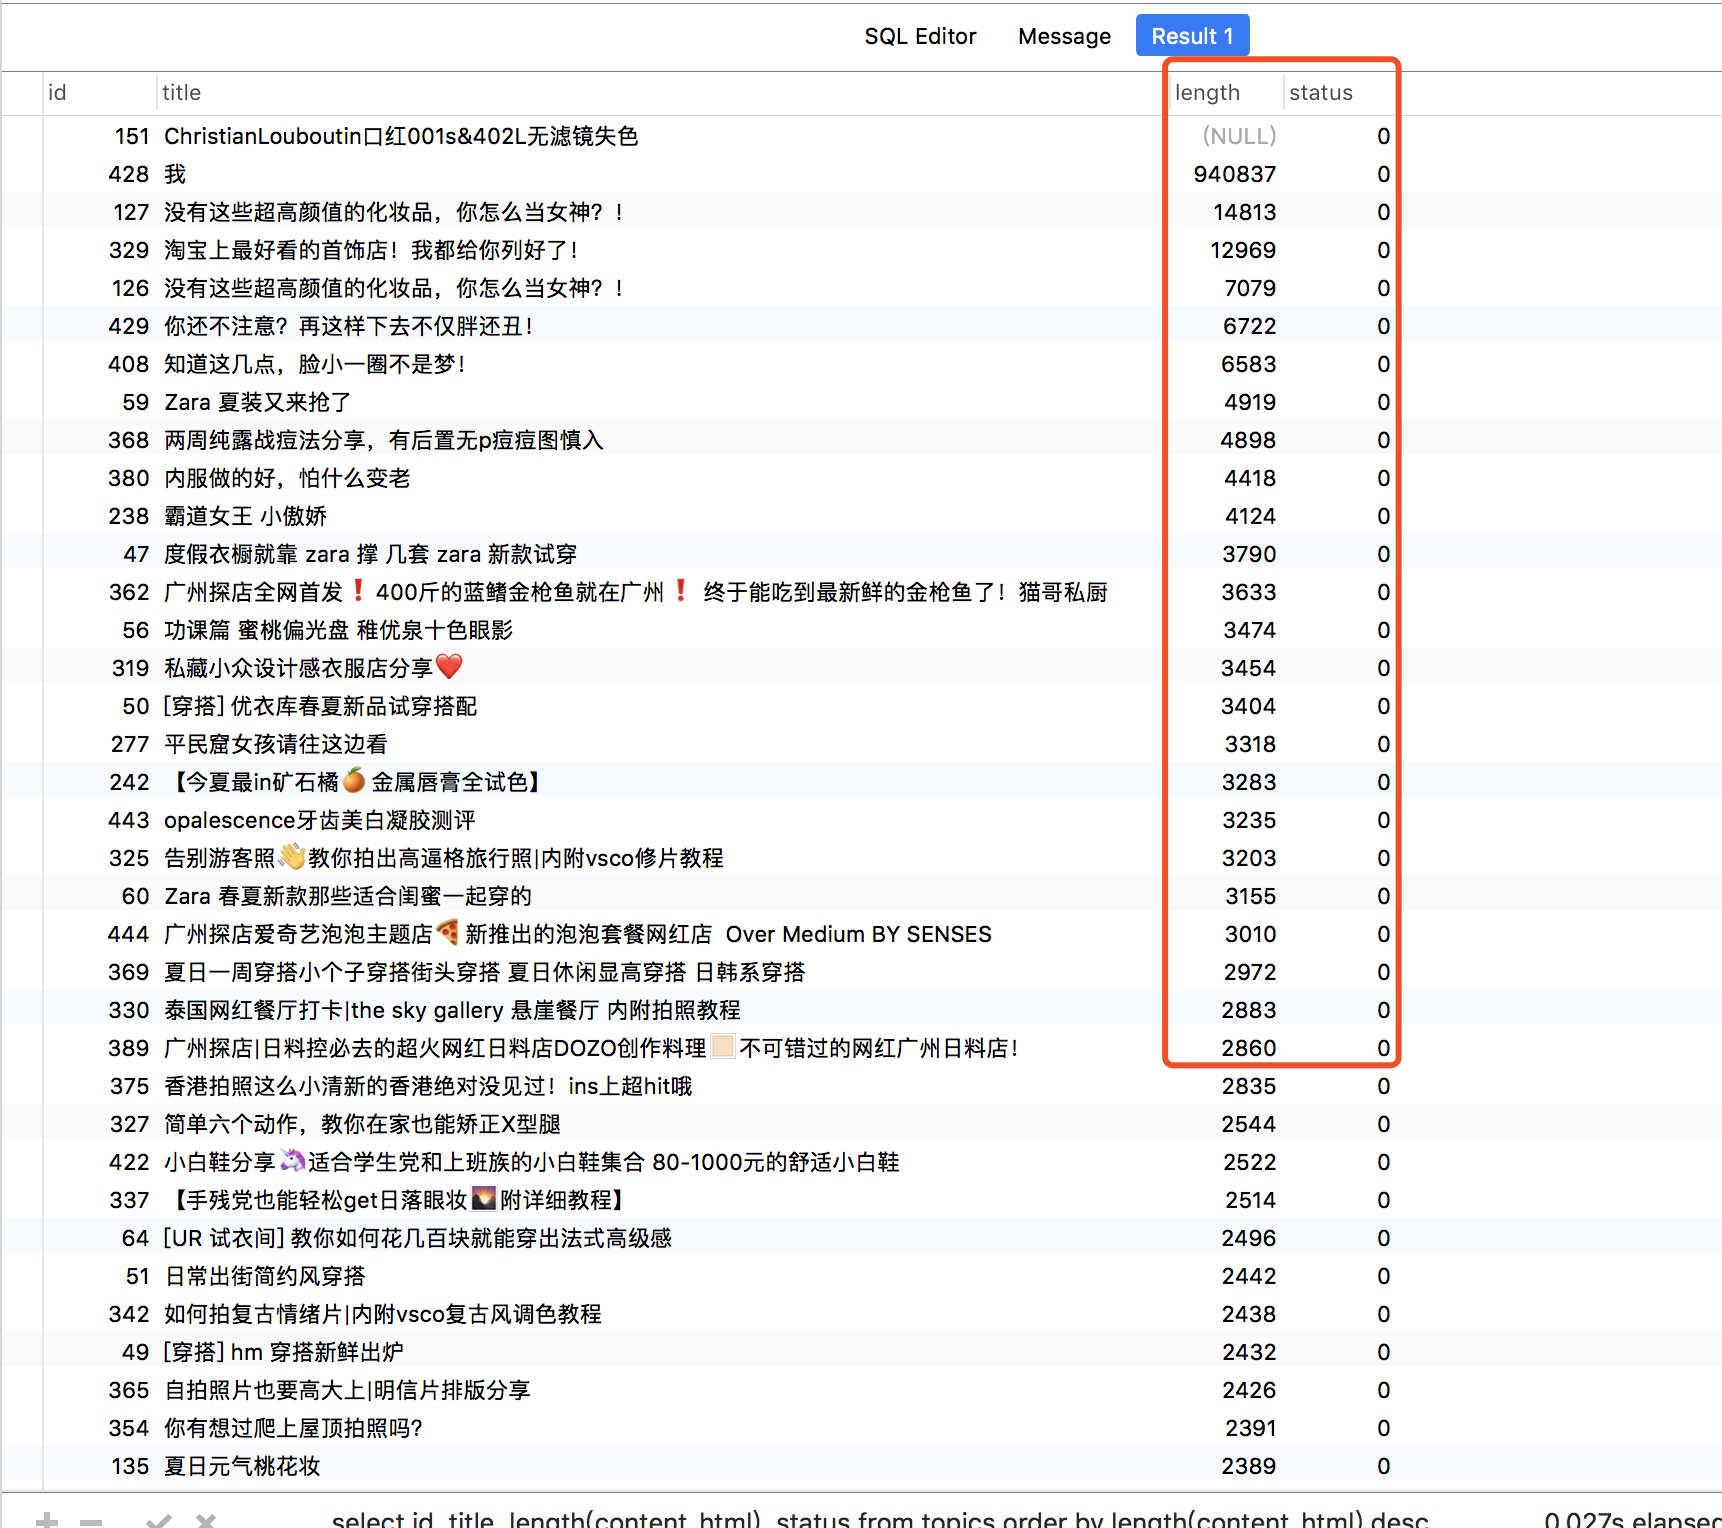Click the delete row minus icon

91,1520
